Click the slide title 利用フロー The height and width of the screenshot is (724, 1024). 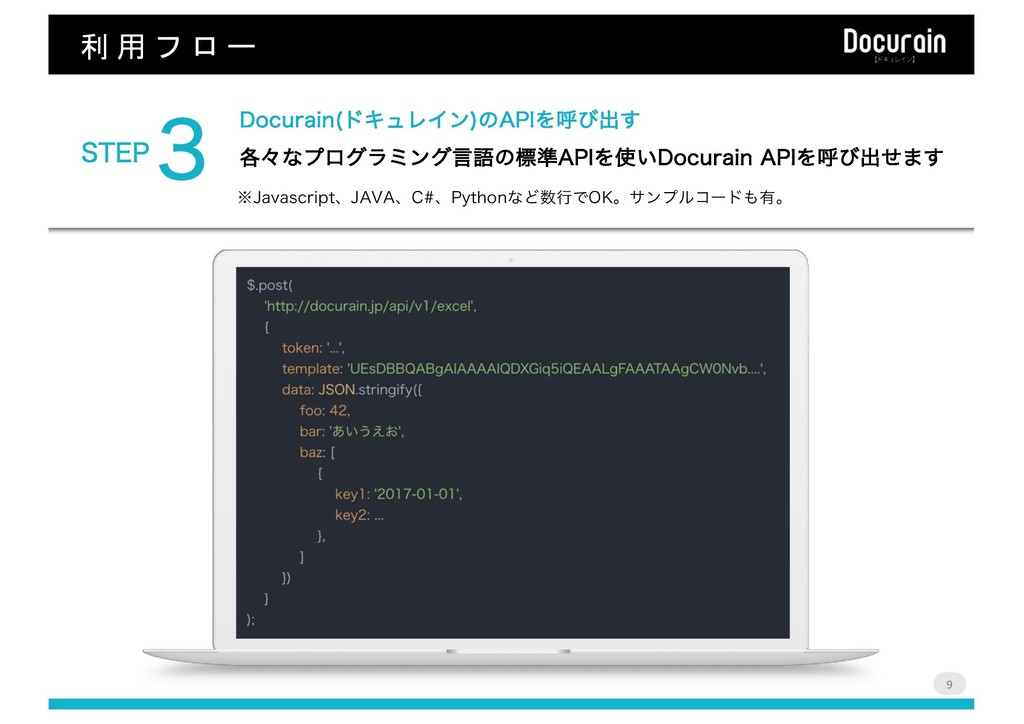[168, 47]
